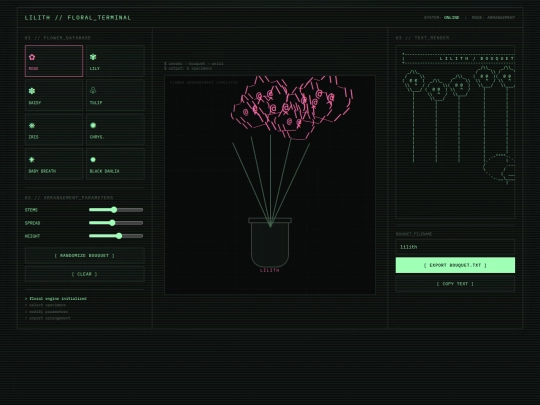Export the bouquet with Export Bouquet.txt
Screen dimensions: 540x405
[455, 265]
